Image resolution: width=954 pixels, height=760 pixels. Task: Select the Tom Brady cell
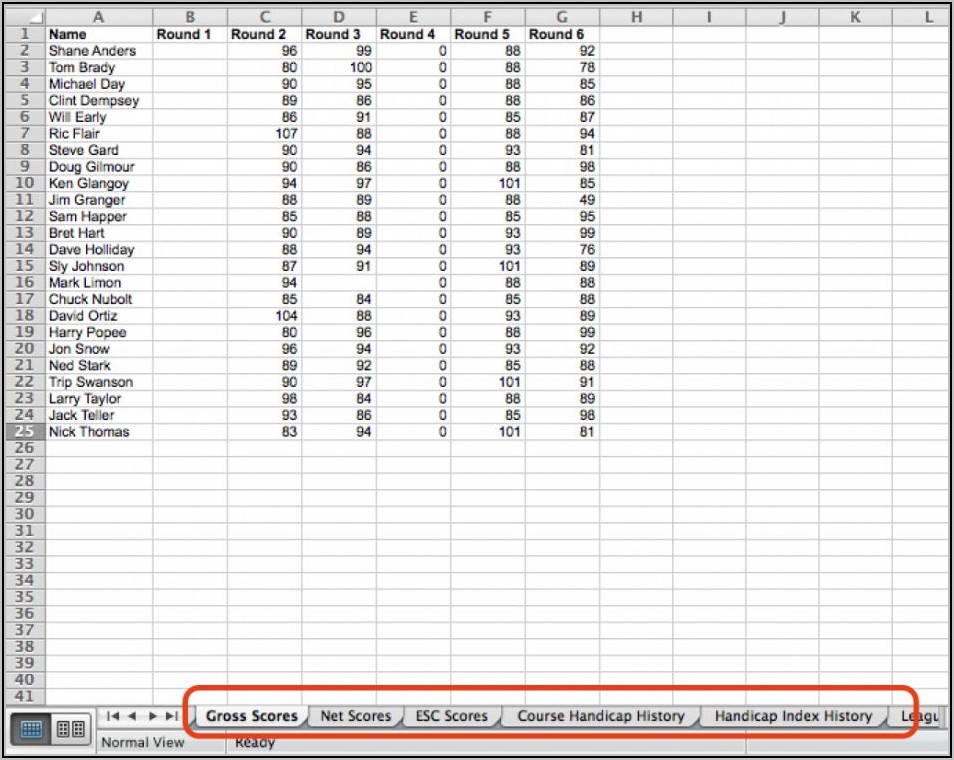click(99, 67)
